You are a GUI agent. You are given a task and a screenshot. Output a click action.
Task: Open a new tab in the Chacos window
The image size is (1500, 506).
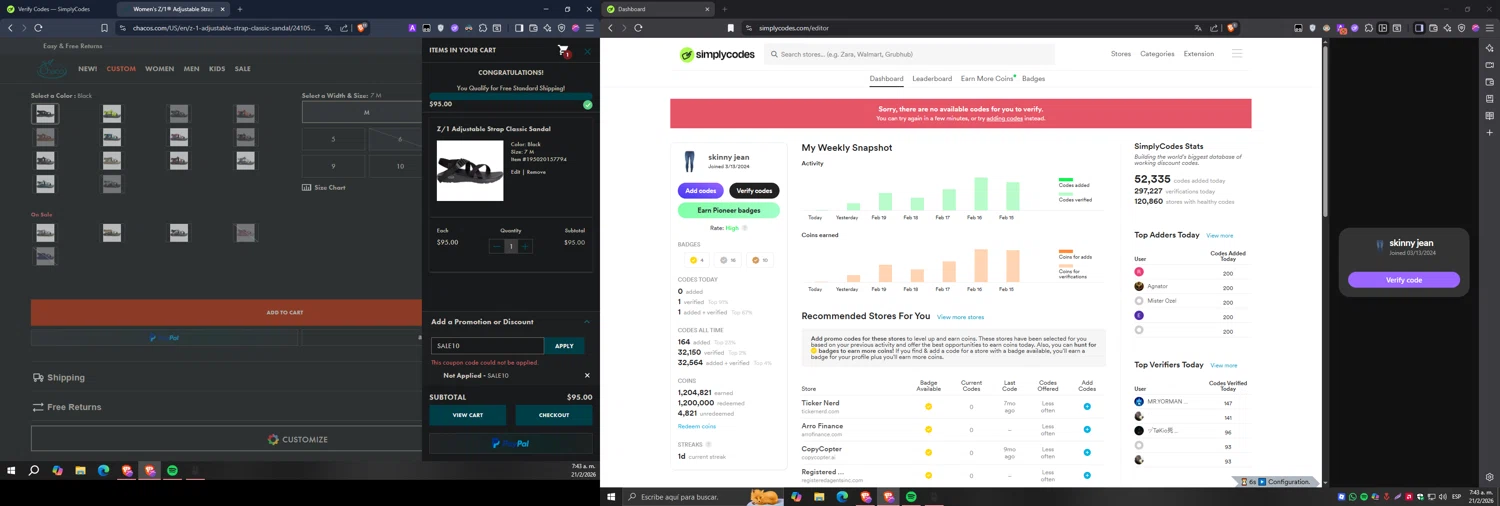pos(240,9)
